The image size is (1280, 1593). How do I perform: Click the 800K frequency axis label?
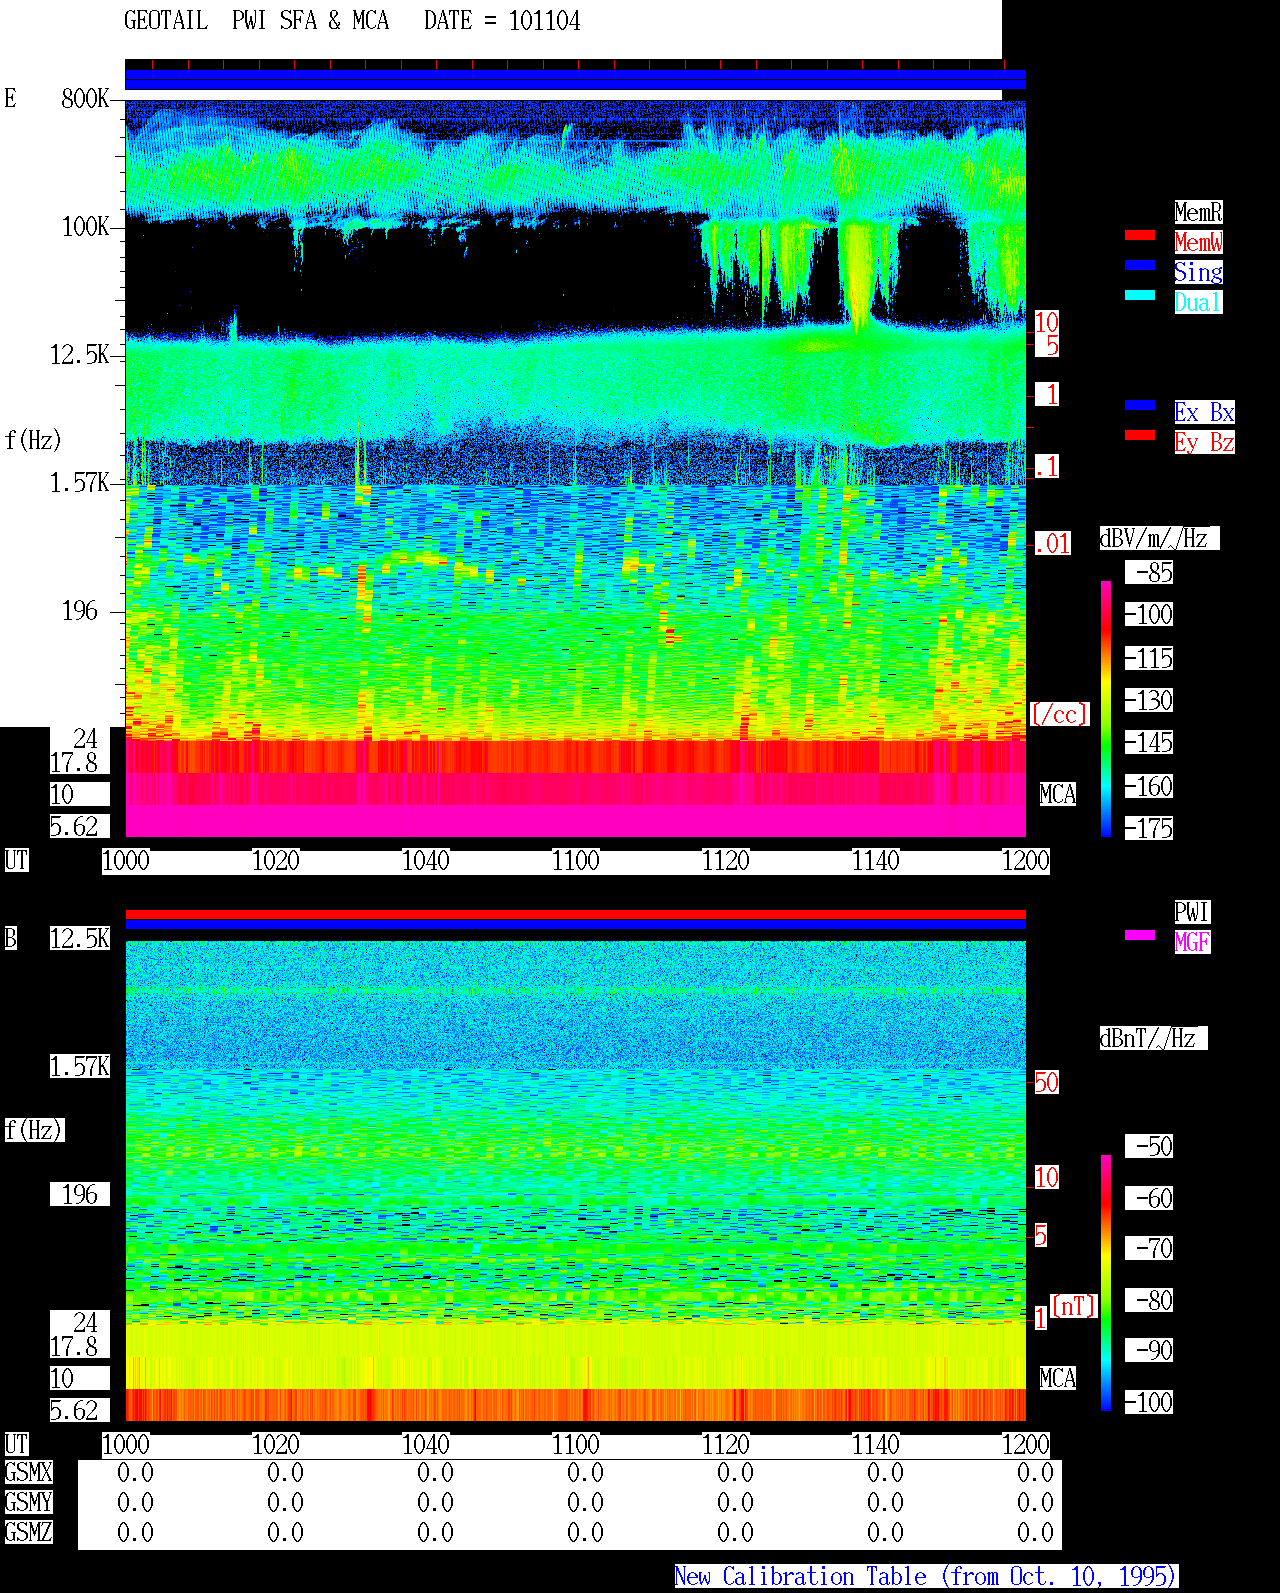tap(85, 98)
